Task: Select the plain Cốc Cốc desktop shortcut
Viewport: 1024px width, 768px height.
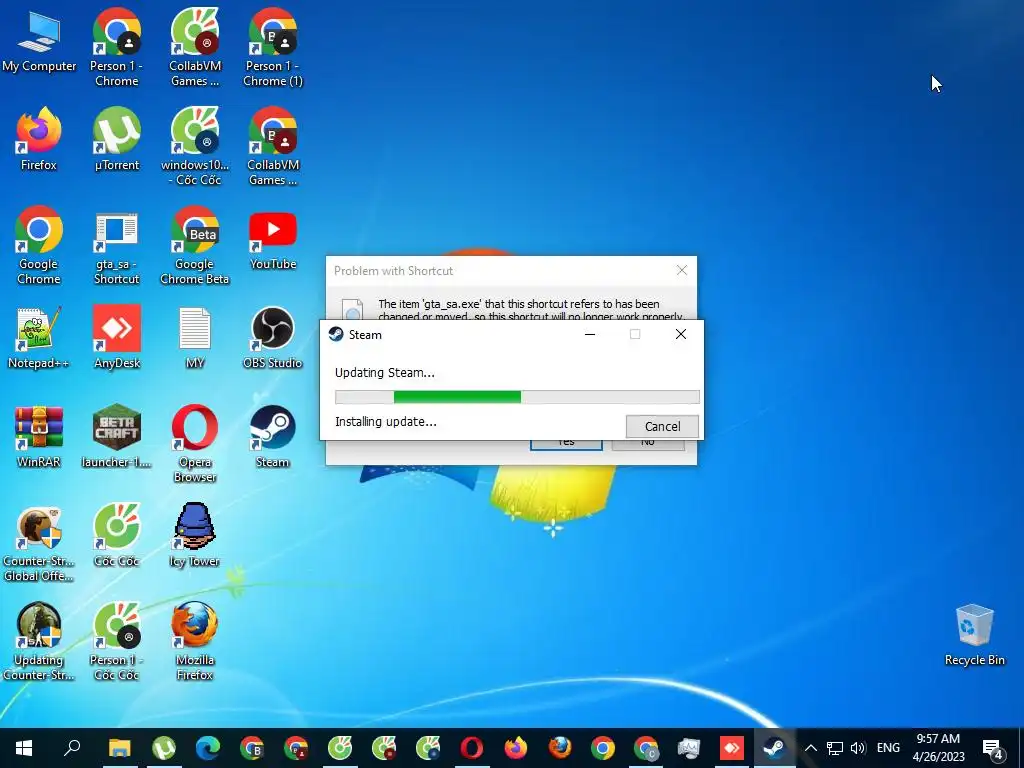Action: click(116, 536)
